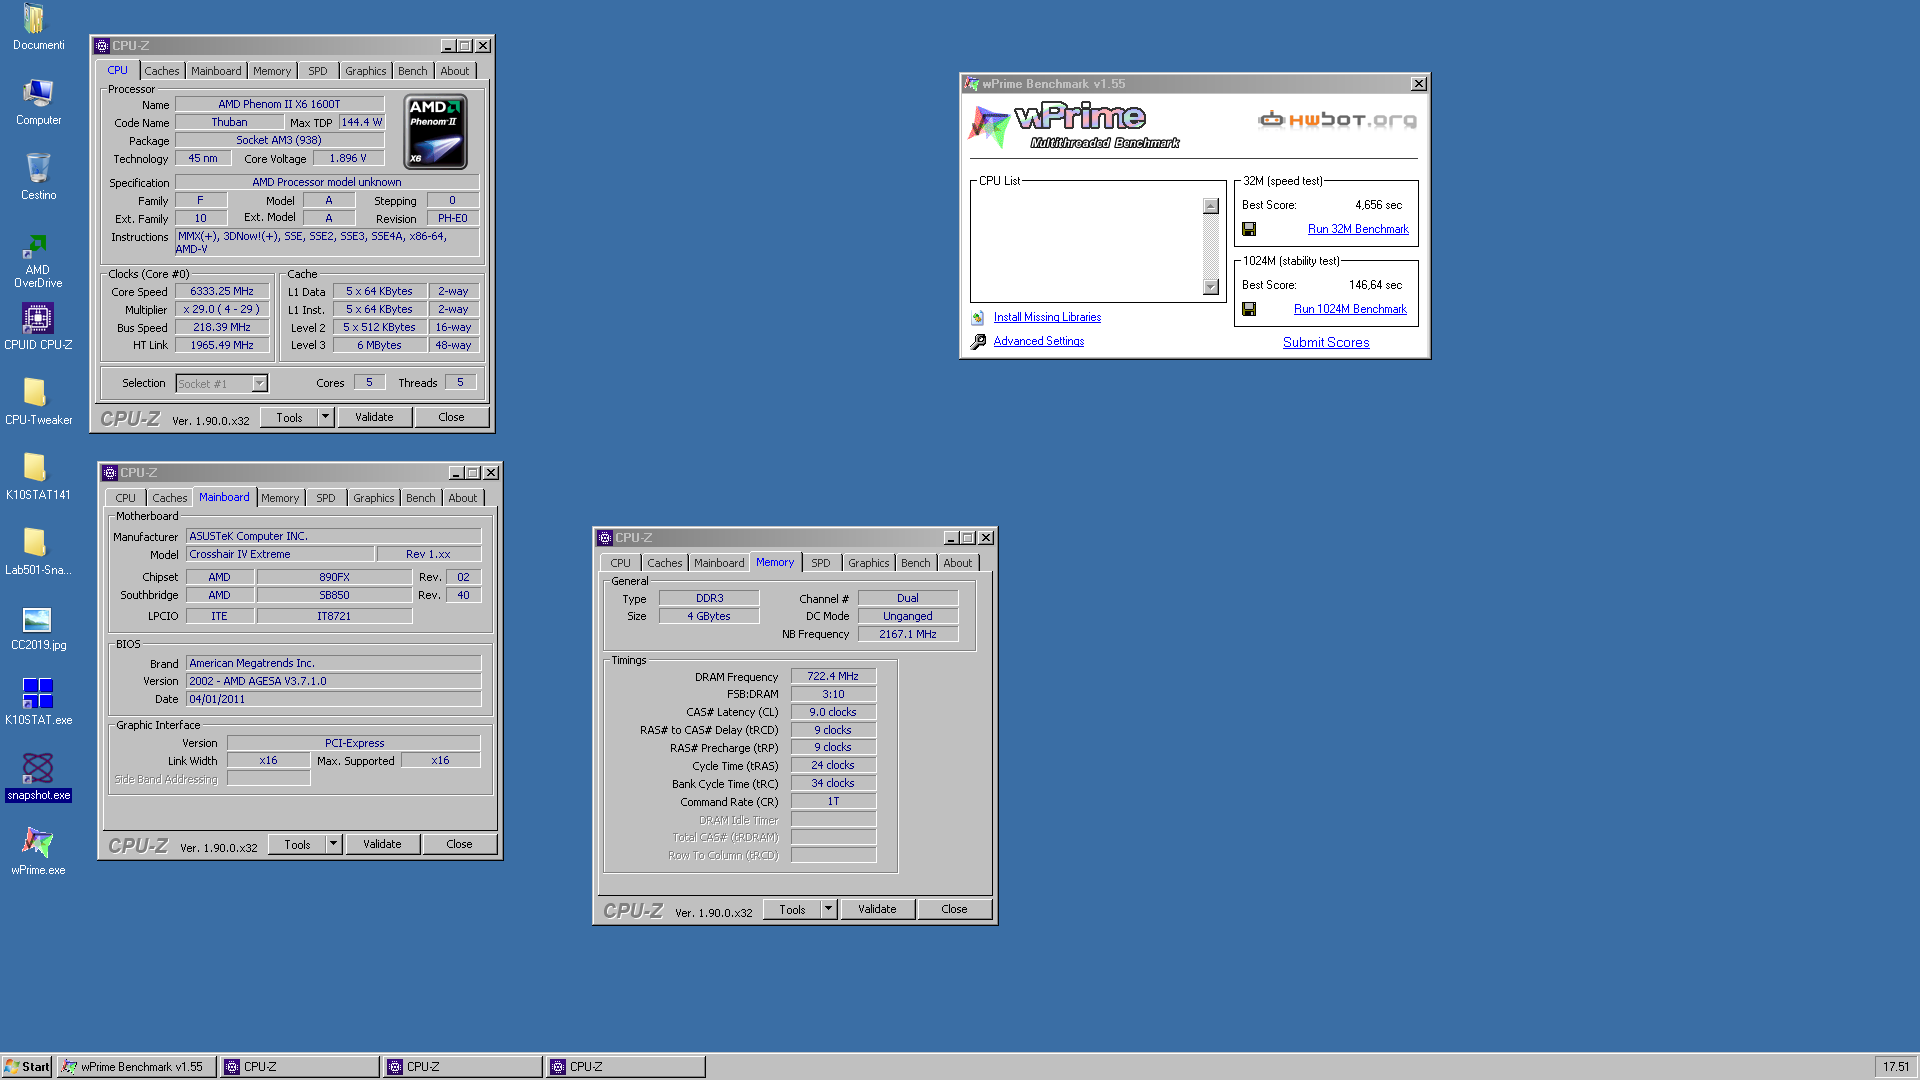
Task: Click Validate in the Memory CPU-Z window
Action: pyautogui.click(x=877, y=909)
